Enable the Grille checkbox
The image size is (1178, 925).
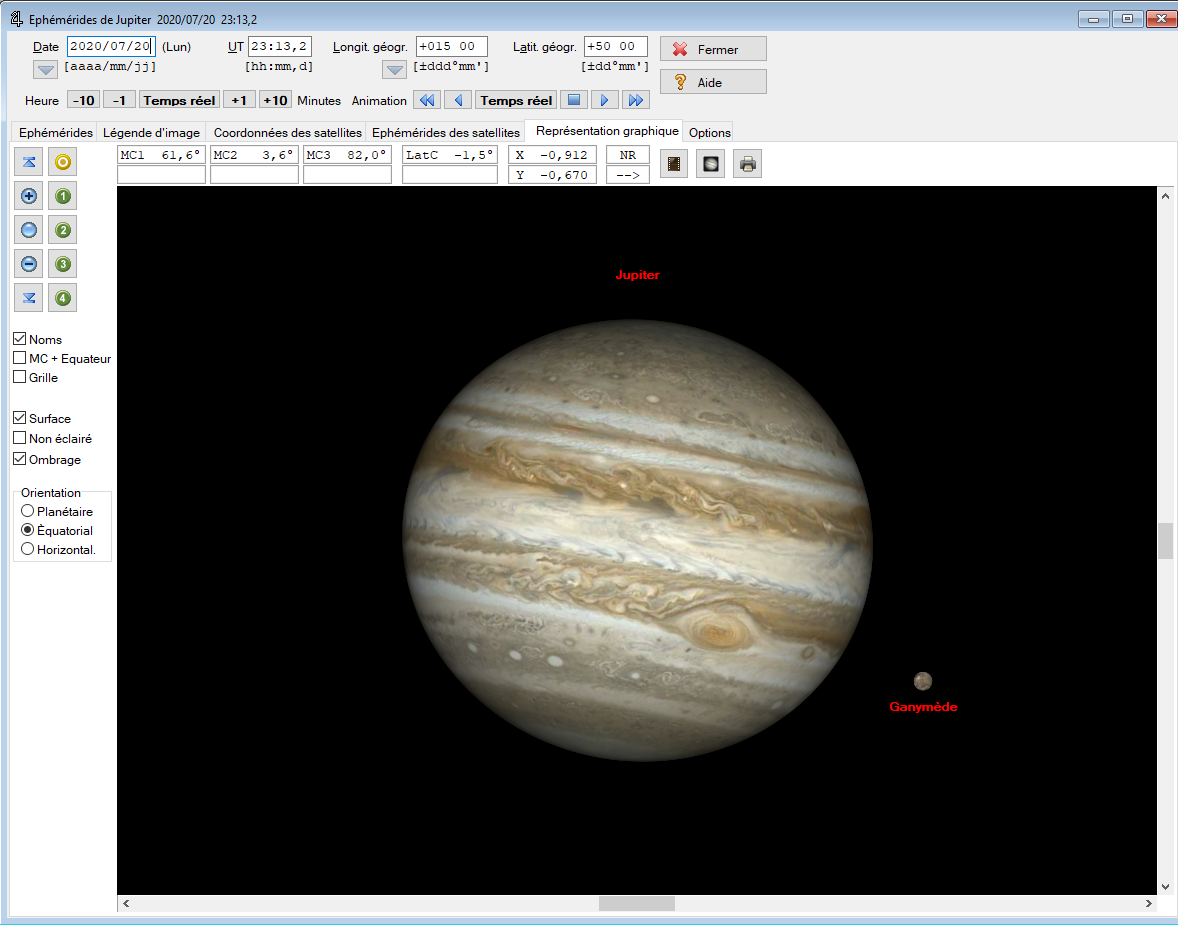[20, 376]
